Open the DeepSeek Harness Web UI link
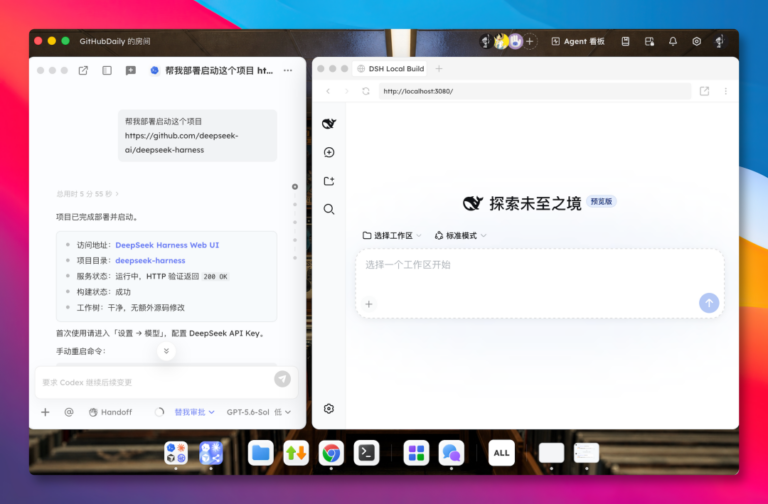 coord(167,245)
